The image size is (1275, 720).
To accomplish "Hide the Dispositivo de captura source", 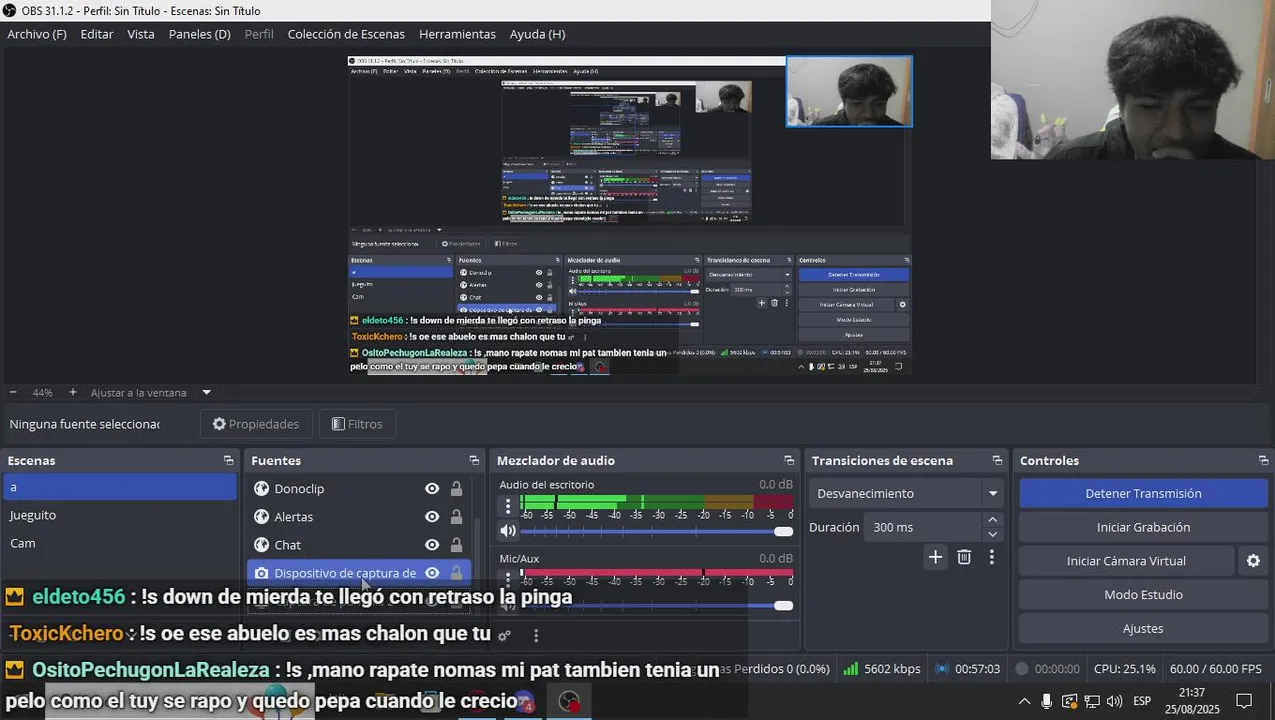I will pyautogui.click(x=432, y=572).
